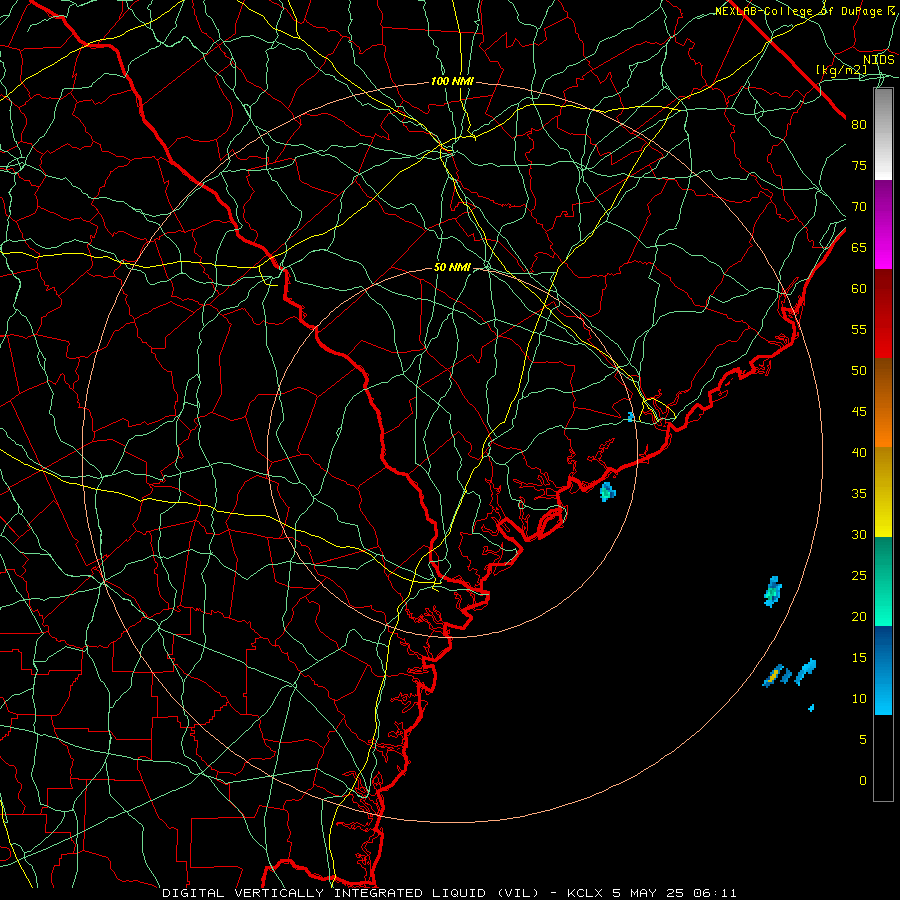Pick the yellow segment of the color bar
Viewport: 900px width, 900px height.
[883, 492]
